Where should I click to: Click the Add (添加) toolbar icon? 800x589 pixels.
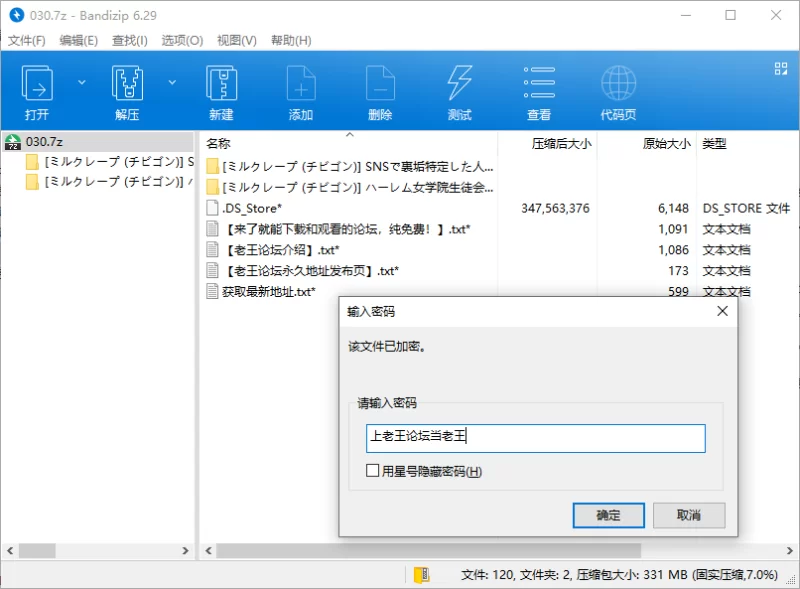[x=301, y=92]
